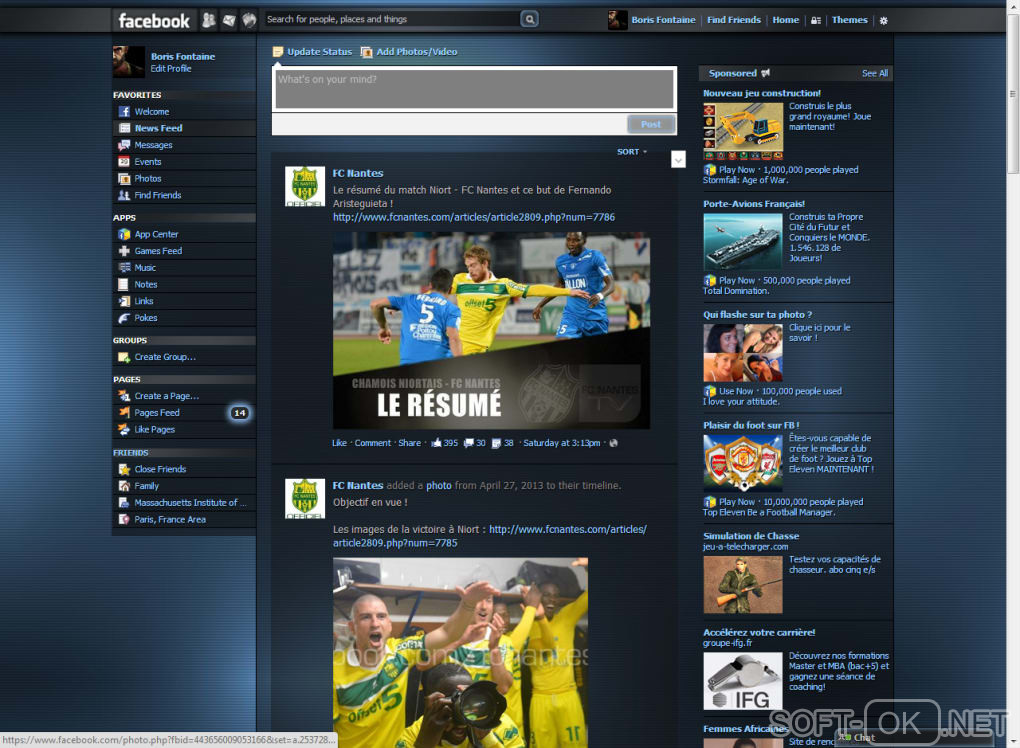This screenshot has height=748, width=1020.
Task: Open the SORT dropdown
Action: click(632, 152)
